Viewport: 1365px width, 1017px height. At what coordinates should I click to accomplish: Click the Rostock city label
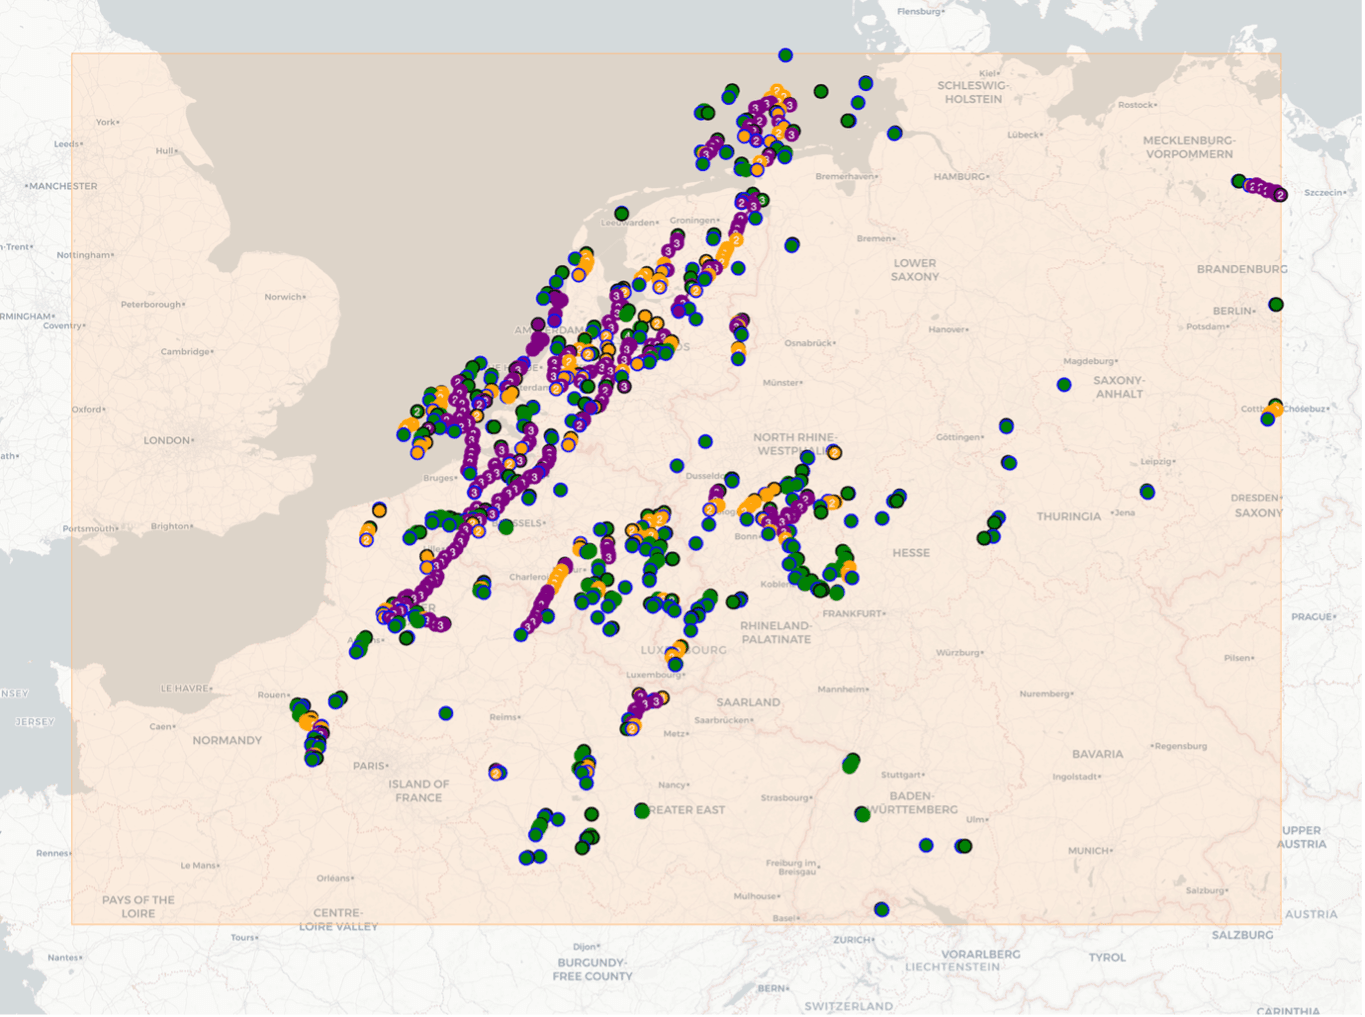point(1138,105)
